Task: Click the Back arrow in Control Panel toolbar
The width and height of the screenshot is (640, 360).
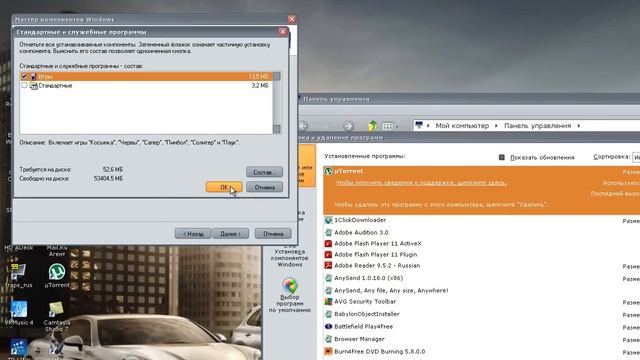Action: [x=303, y=125]
